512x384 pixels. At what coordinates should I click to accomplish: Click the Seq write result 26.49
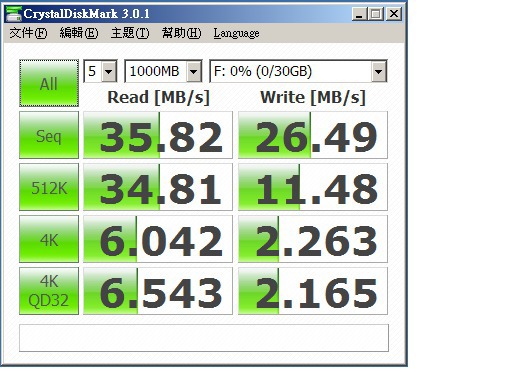[313, 135]
